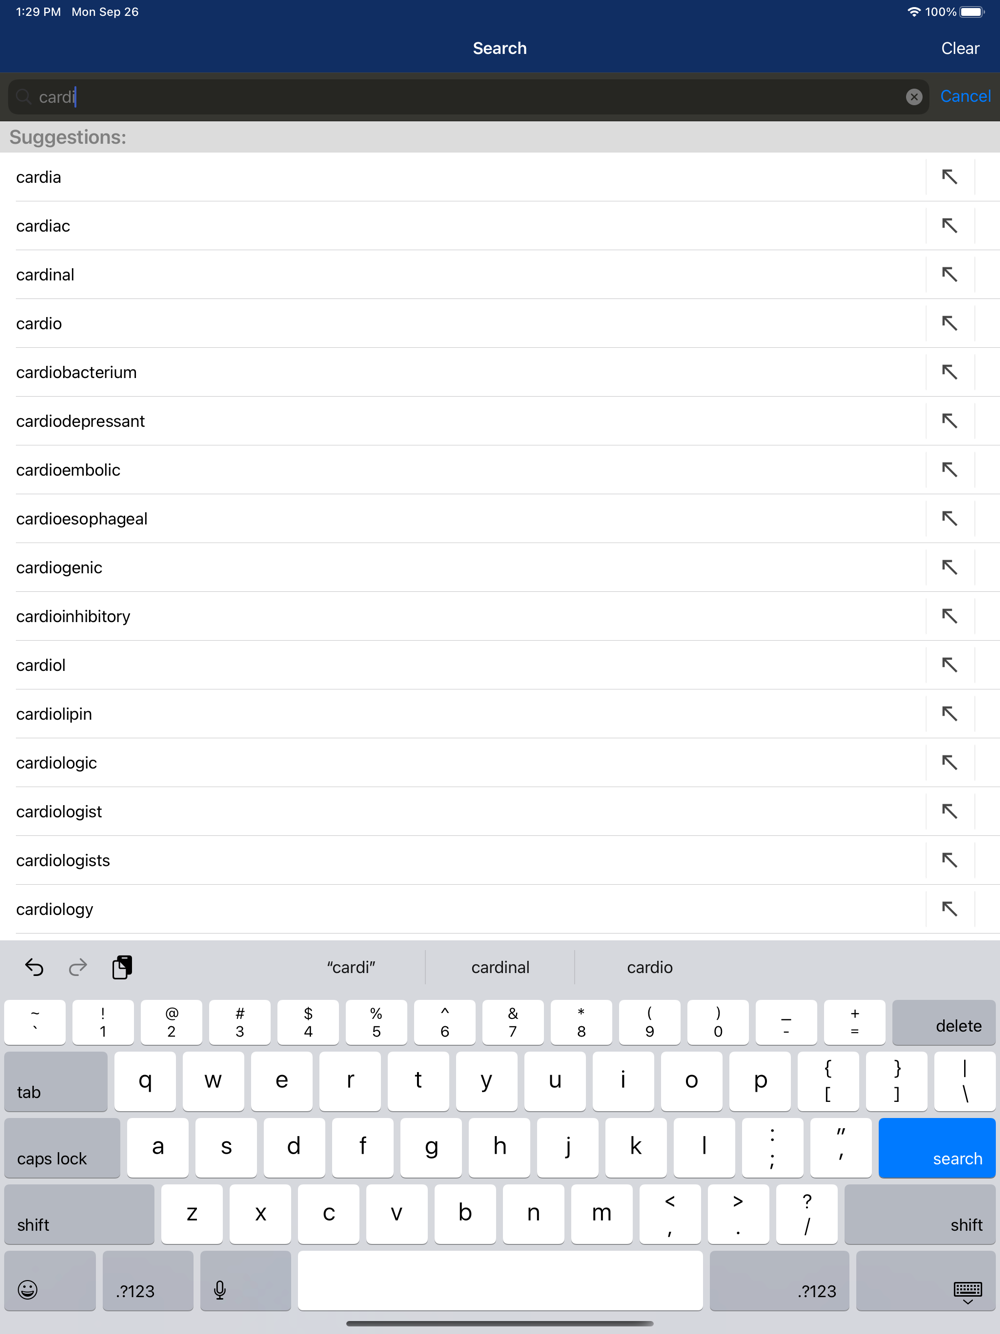Tap Clear in the top bar
This screenshot has height=1334, width=1000.
coord(960,48)
